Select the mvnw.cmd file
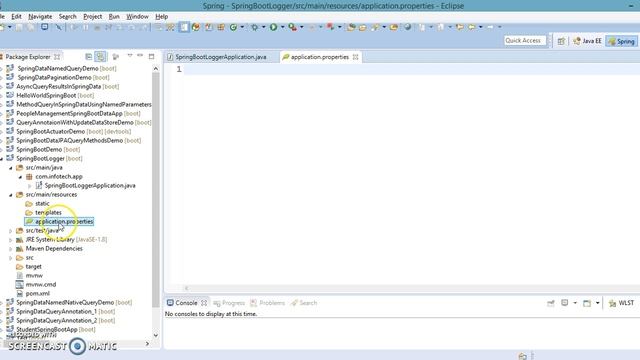This screenshot has height=360, width=640. click(36, 284)
